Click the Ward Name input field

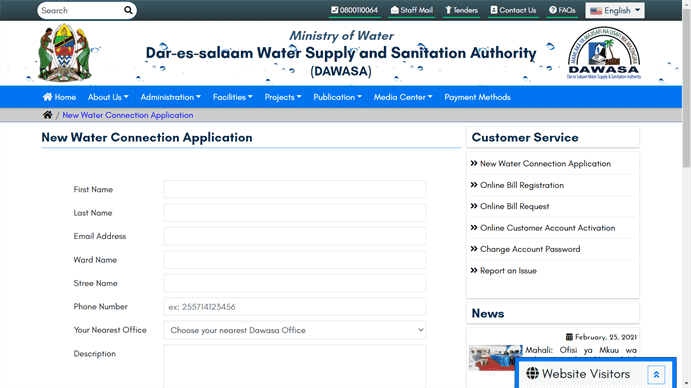(x=294, y=260)
